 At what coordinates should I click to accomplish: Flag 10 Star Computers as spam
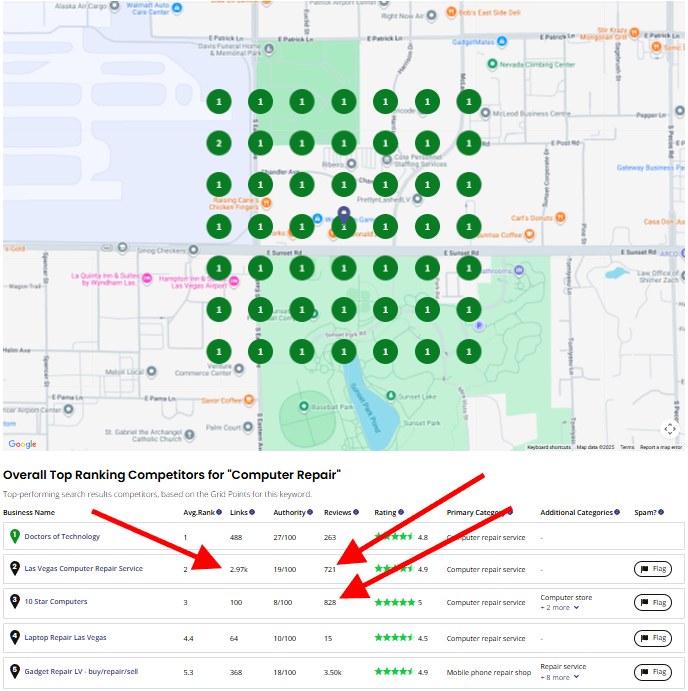click(653, 602)
